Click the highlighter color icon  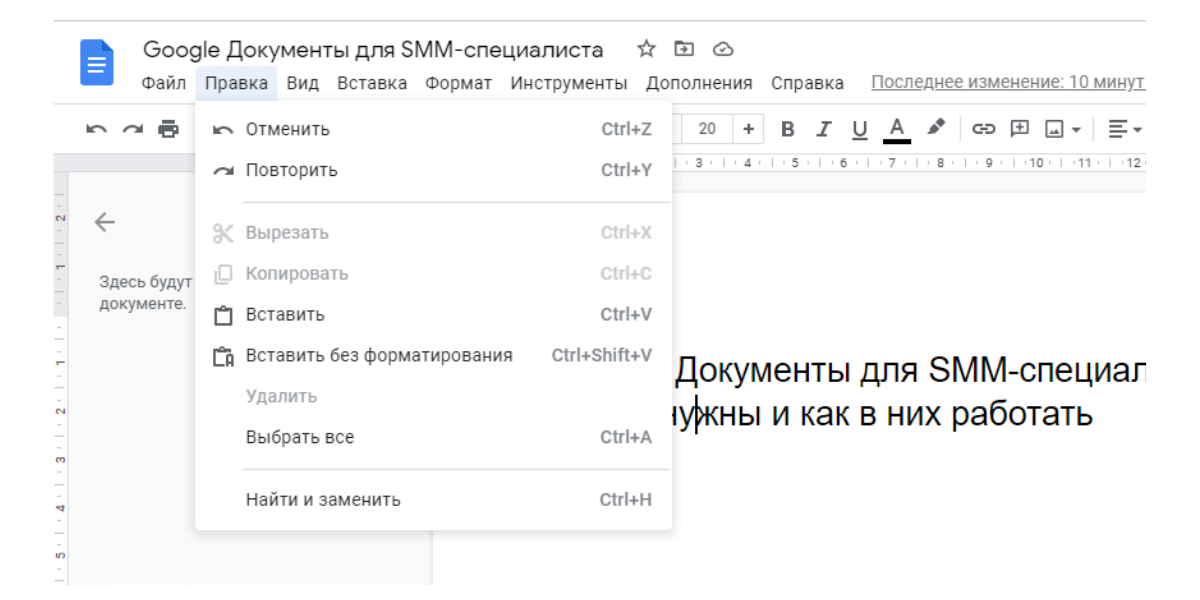[x=936, y=128]
